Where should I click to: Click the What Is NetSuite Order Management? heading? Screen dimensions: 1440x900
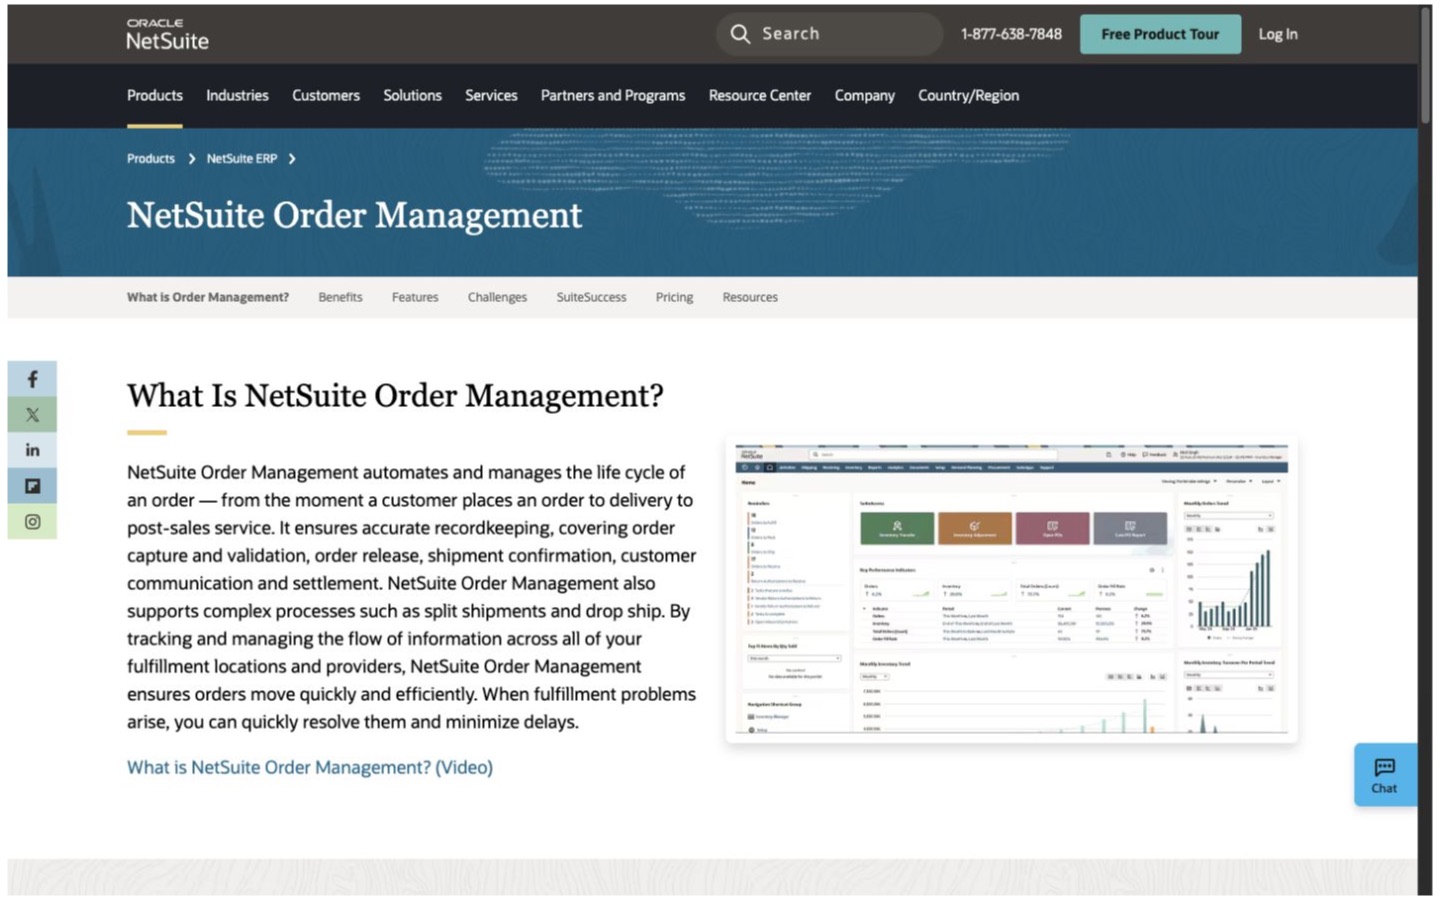click(395, 395)
